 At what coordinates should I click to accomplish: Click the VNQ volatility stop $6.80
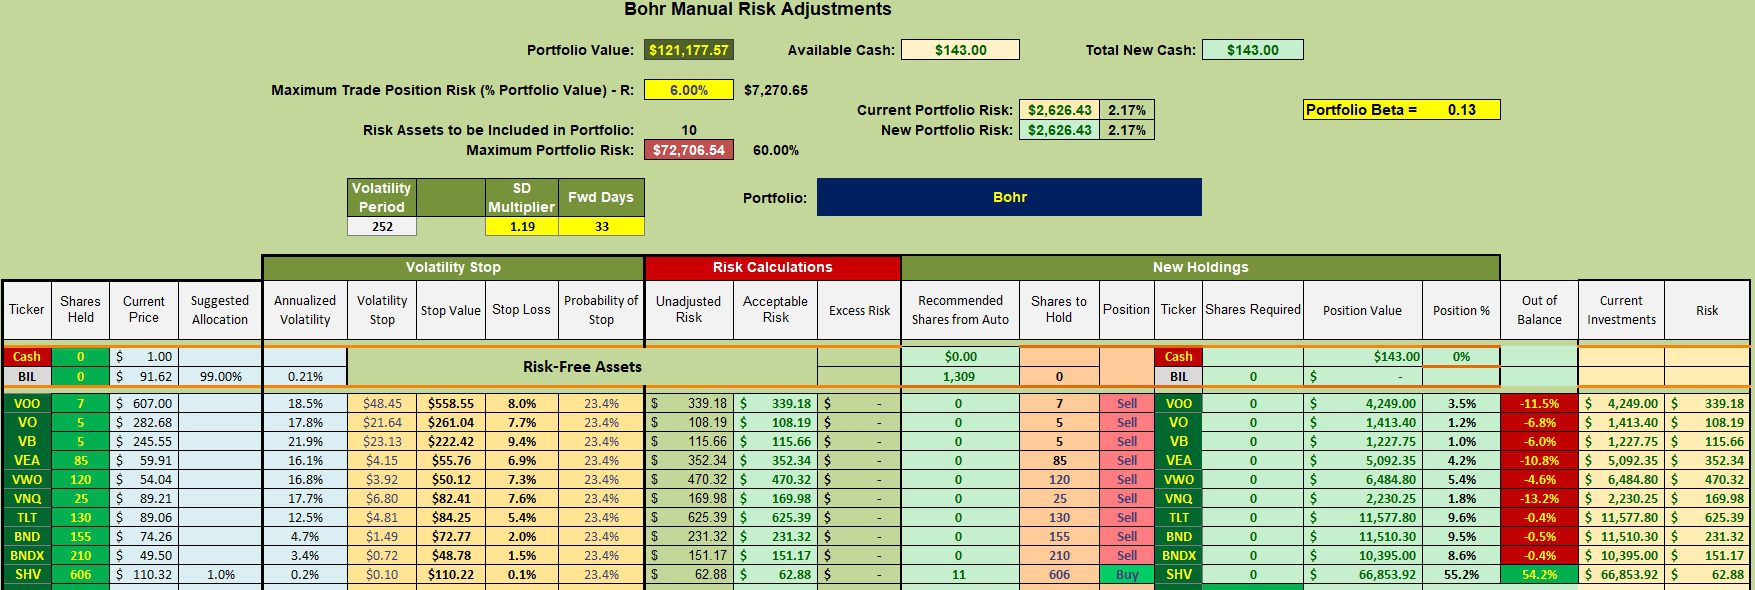coord(382,499)
